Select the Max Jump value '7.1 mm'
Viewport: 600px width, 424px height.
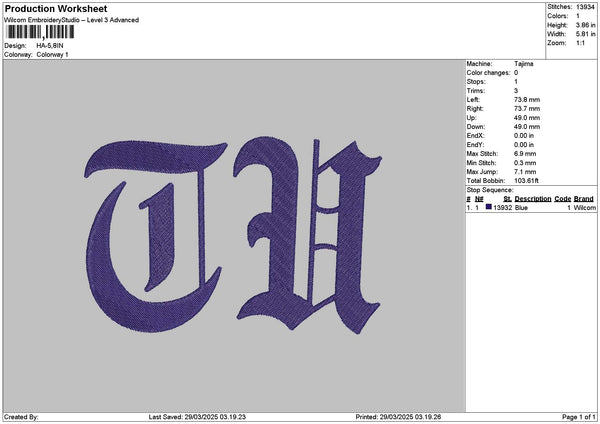[525, 172]
